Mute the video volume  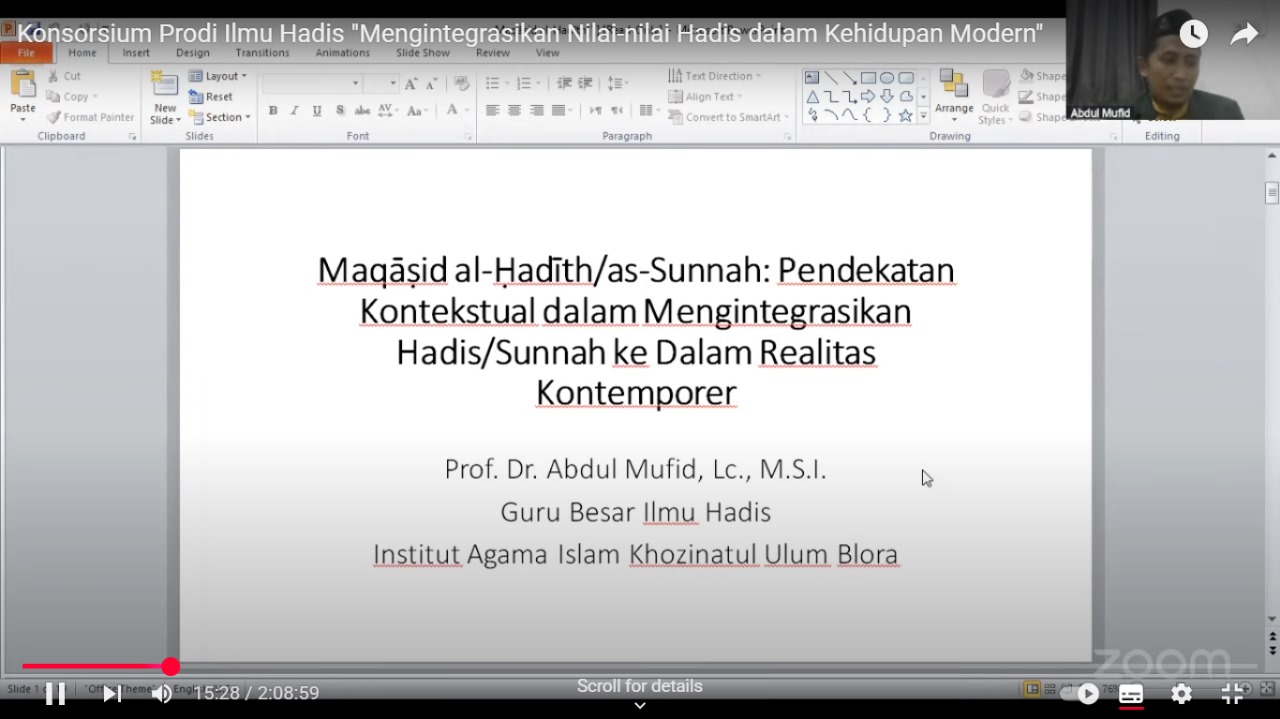162,693
